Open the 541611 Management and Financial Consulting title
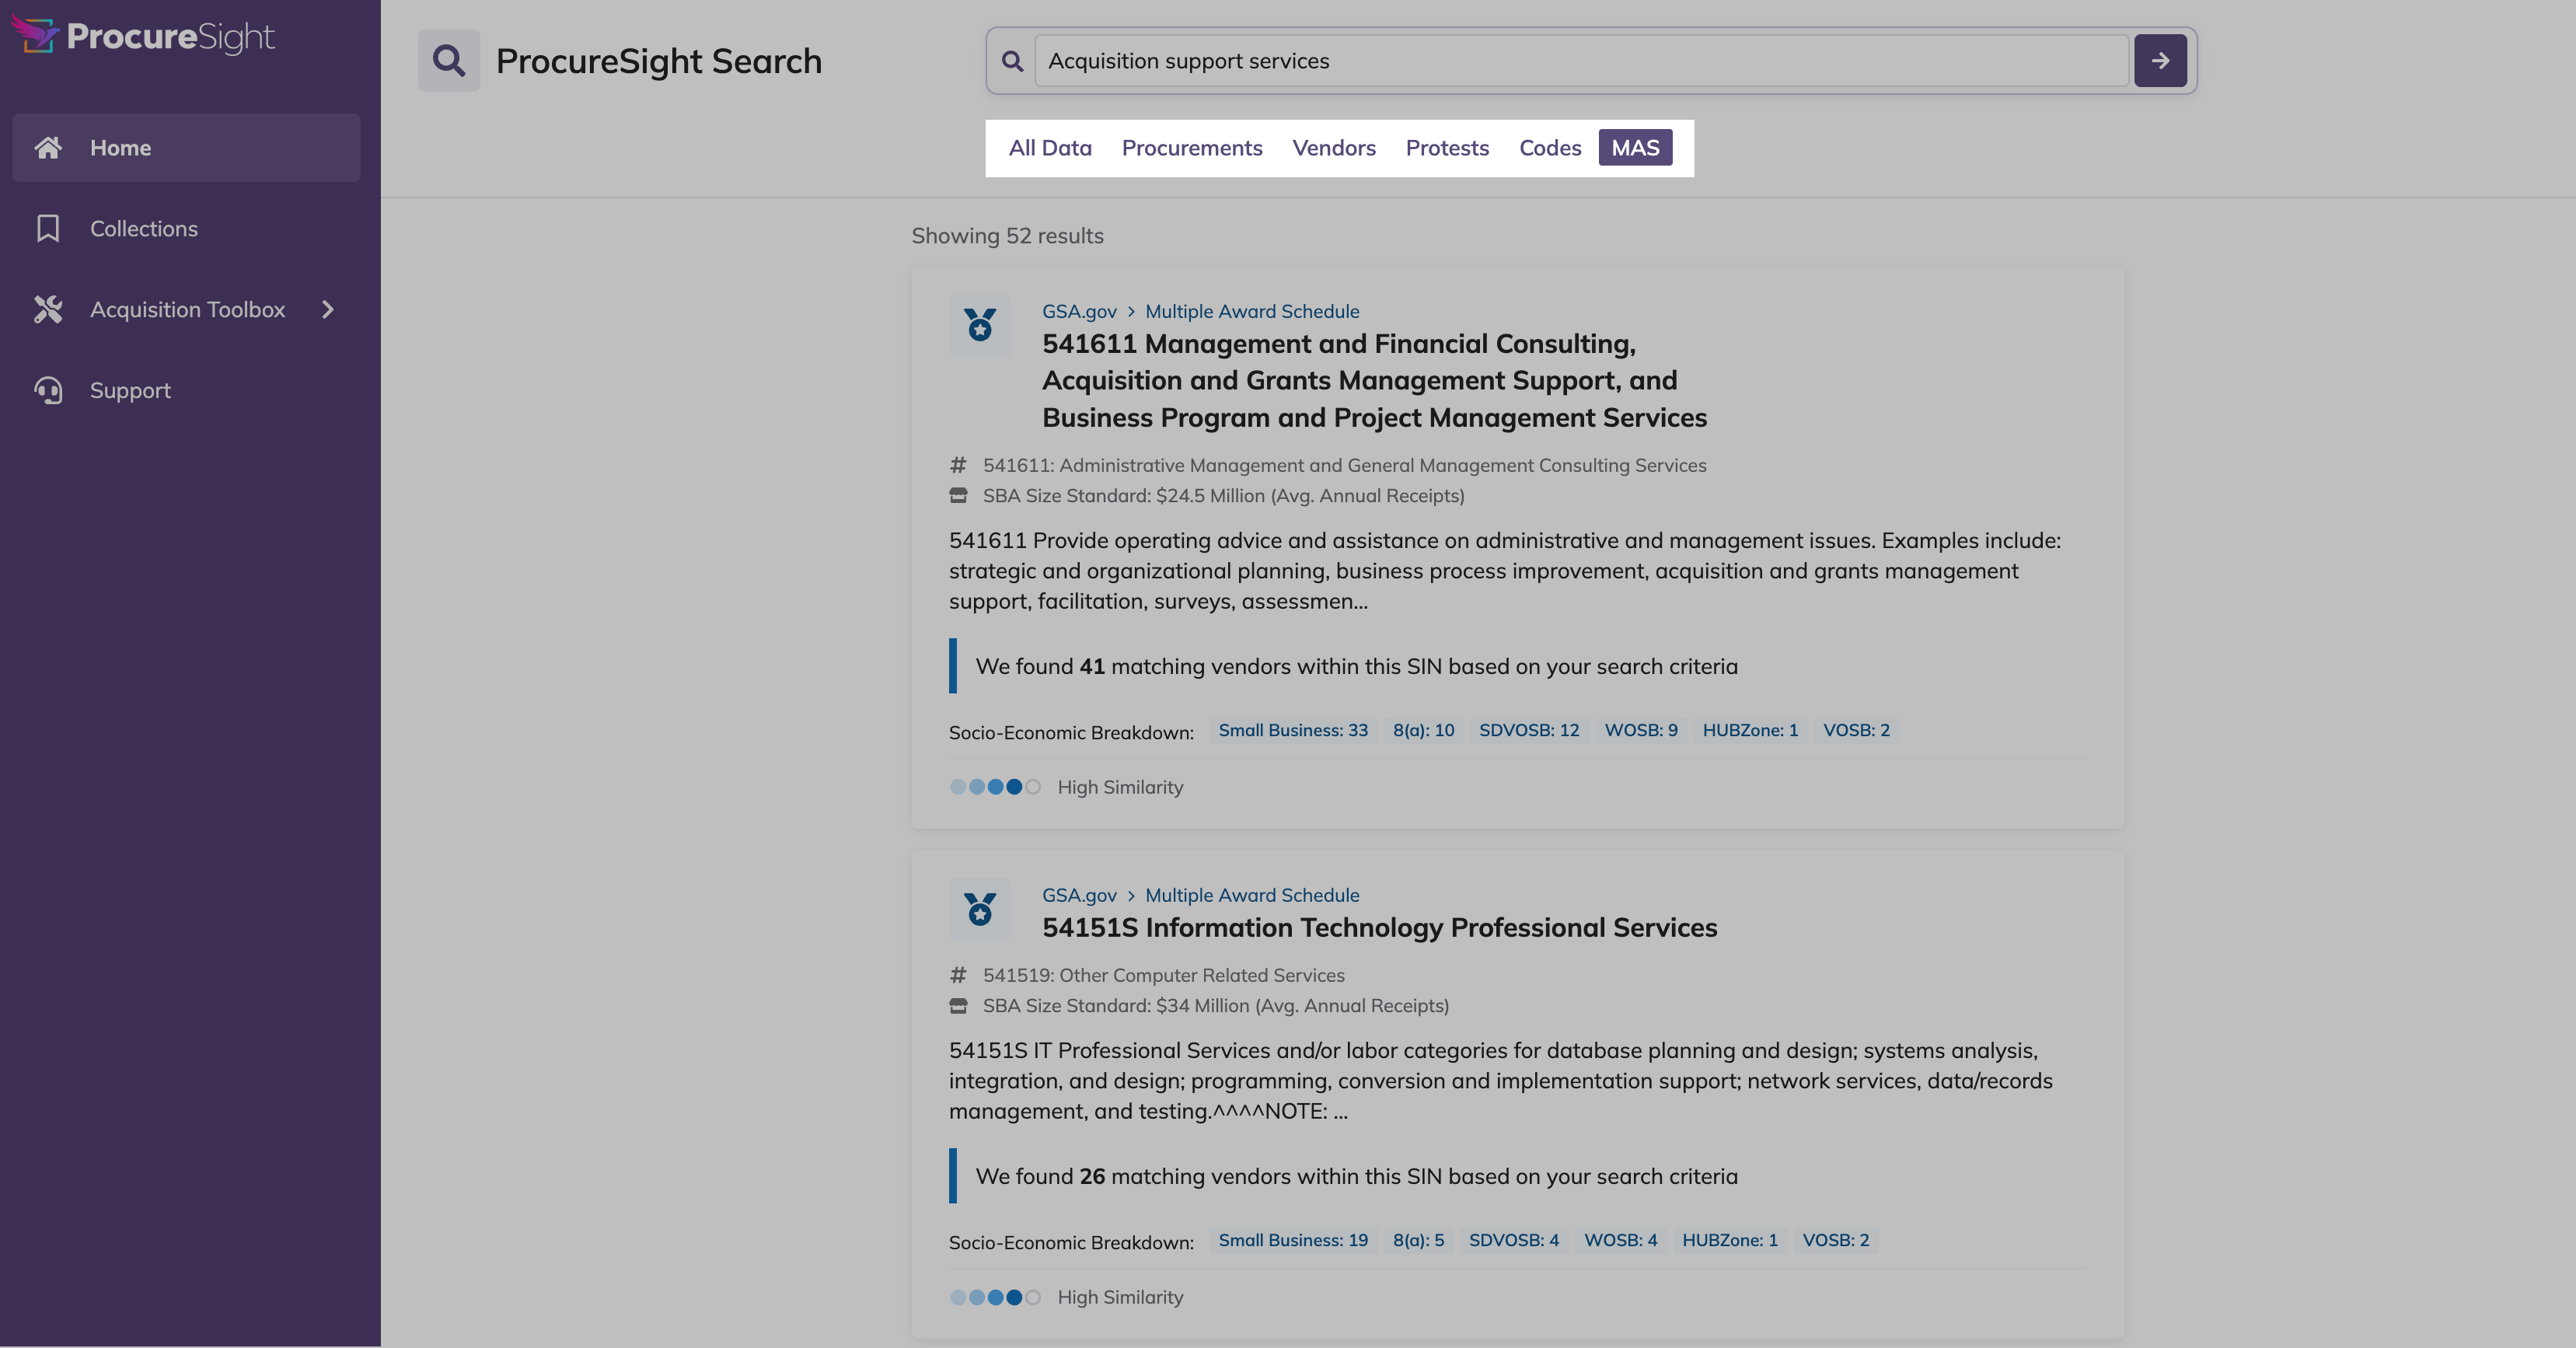Viewport: 2576px width, 1348px height. click(1375, 381)
